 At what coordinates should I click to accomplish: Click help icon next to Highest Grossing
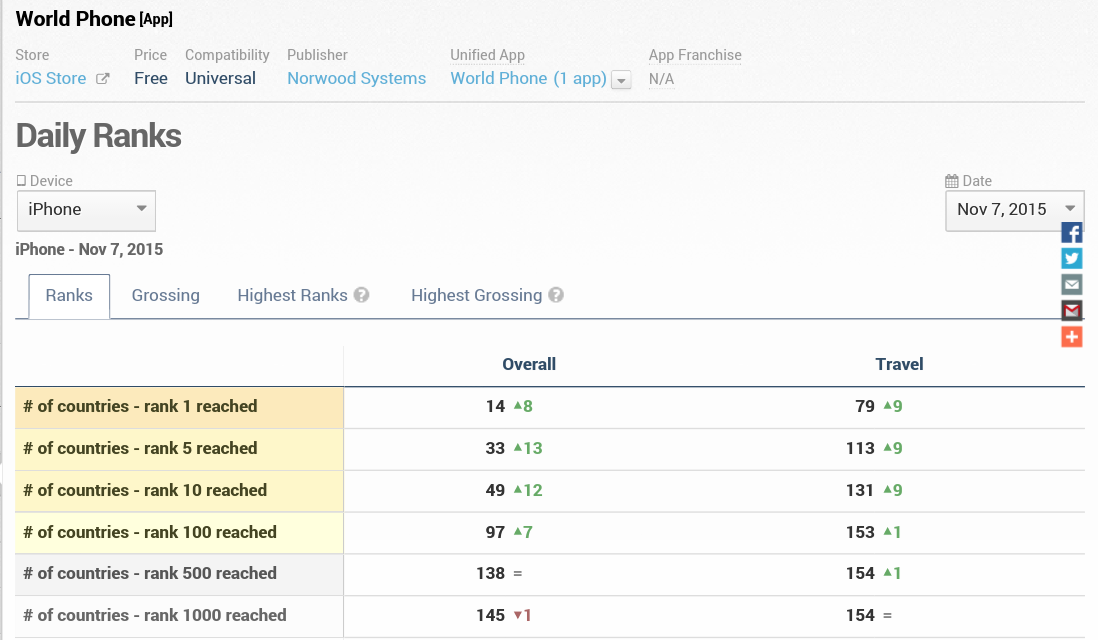(556, 295)
